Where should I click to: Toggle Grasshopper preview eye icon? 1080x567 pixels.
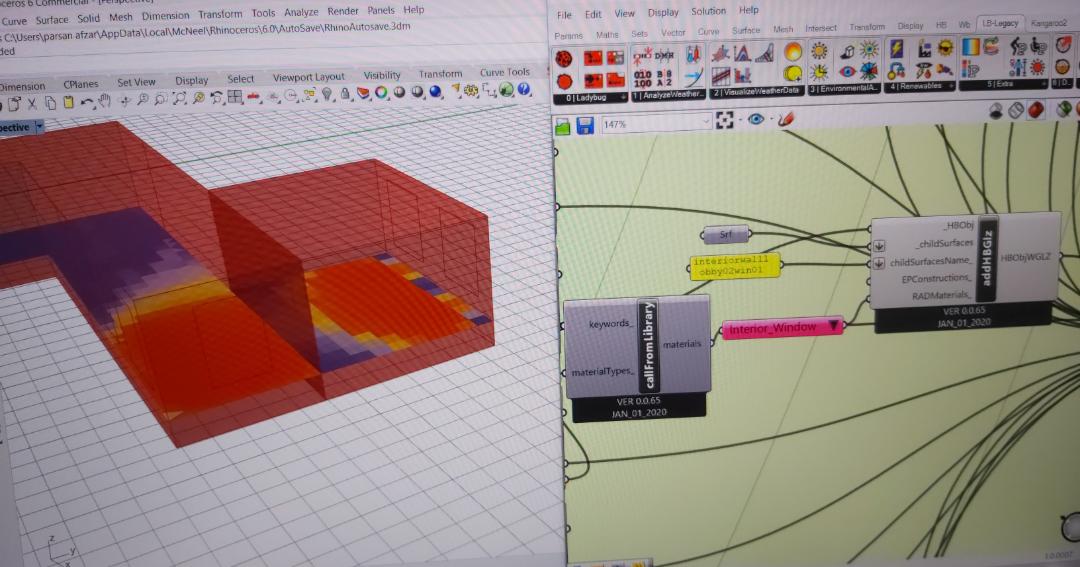click(756, 120)
